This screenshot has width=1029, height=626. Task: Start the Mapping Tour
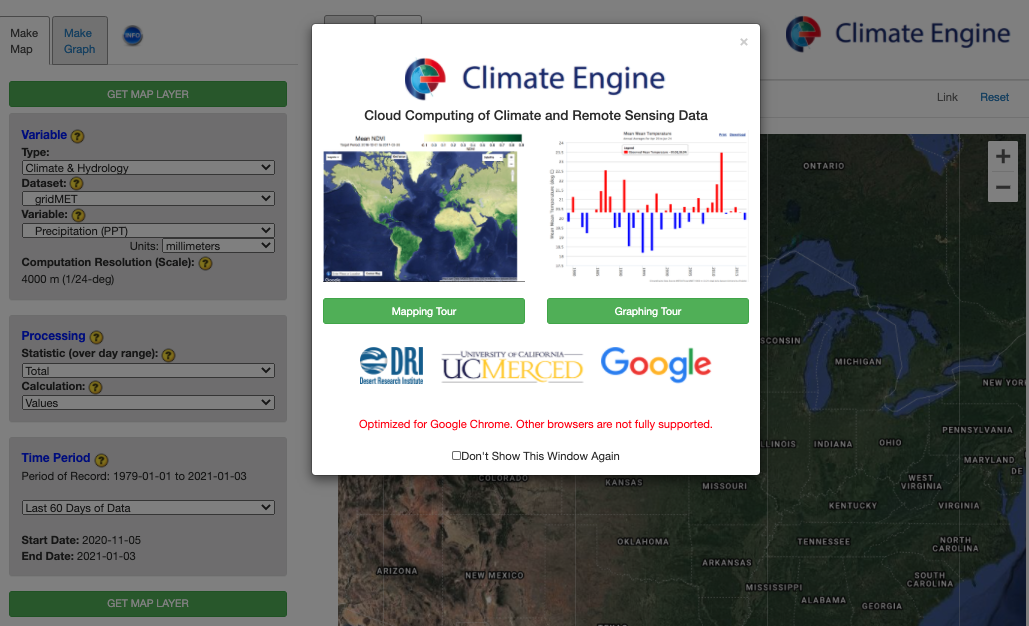424,311
